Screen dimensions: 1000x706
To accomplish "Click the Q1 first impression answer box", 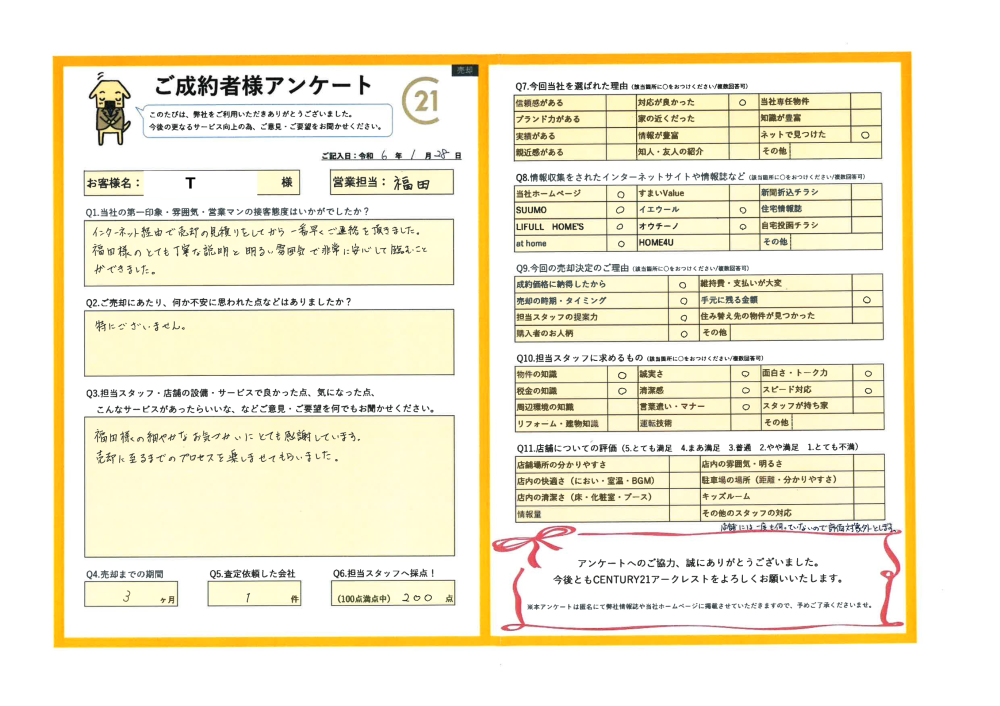I will (268, 251).
